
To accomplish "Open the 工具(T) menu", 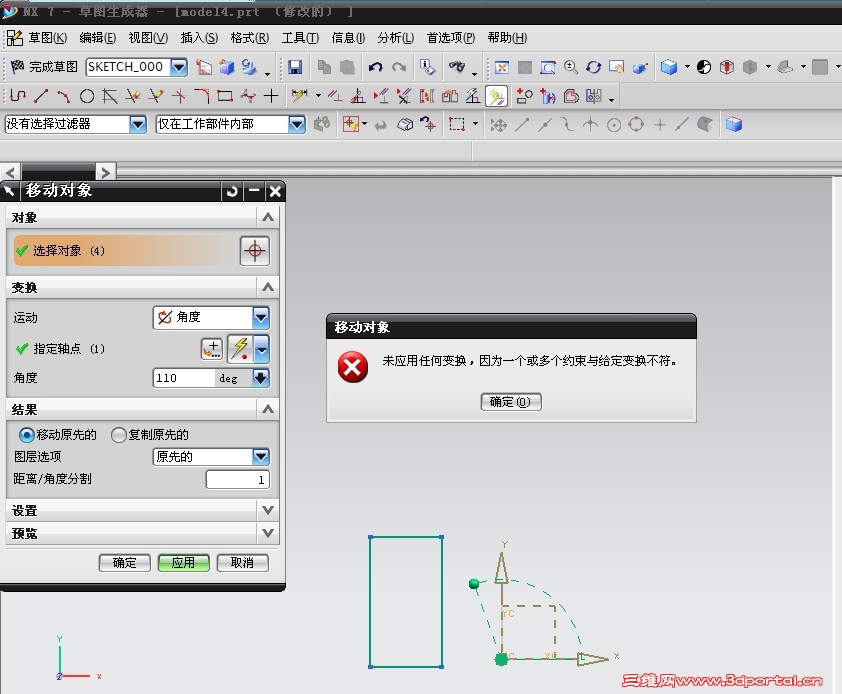I will pos(300,38).
